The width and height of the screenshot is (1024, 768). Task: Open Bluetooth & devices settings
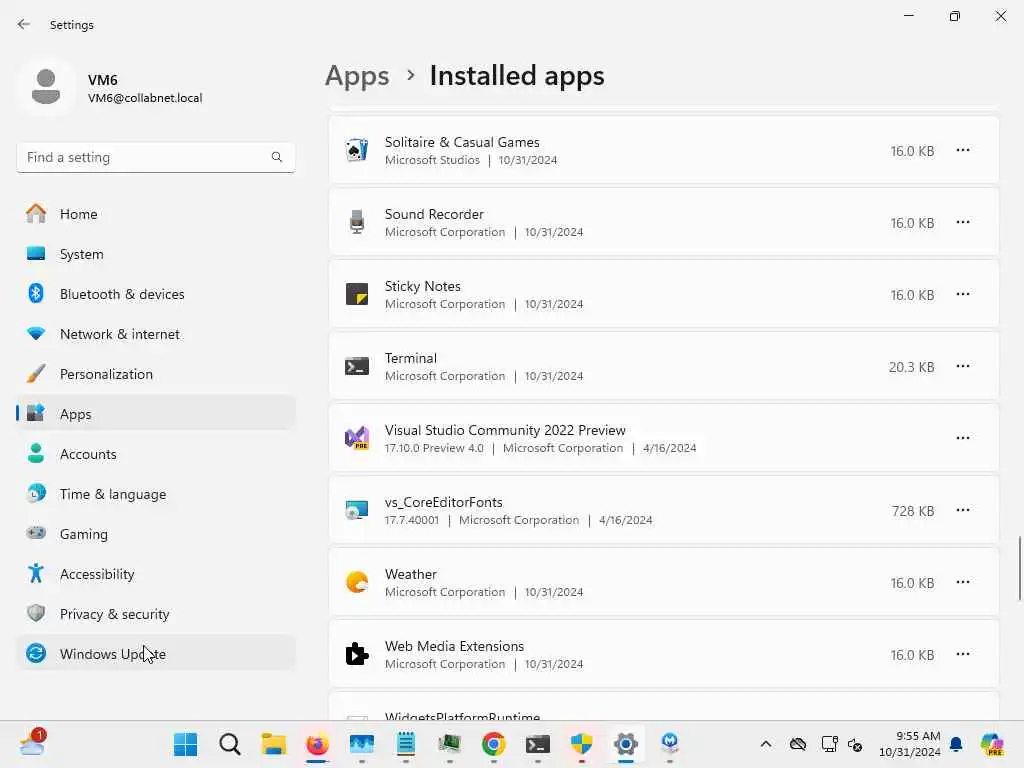tap(155, 294)
